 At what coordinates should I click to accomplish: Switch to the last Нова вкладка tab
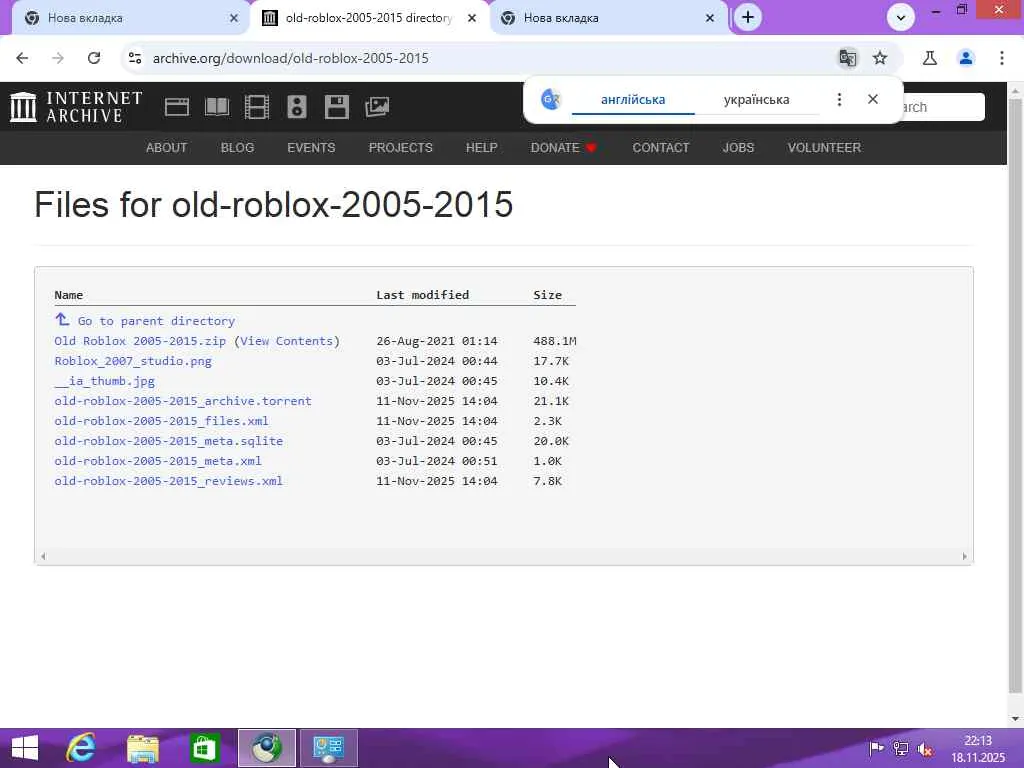tap(609, 18)
